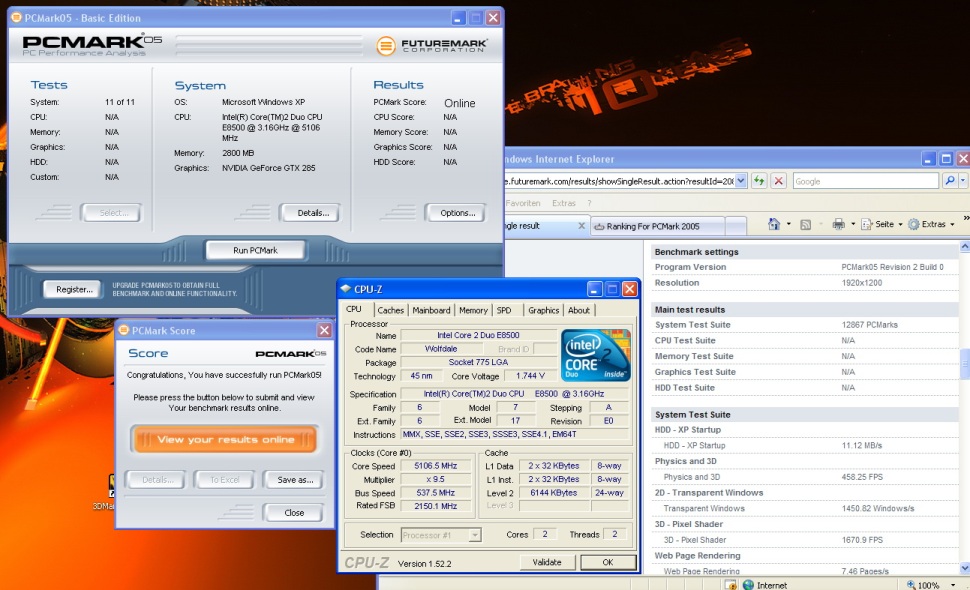The width and height of the screenshot is (970, 590).
Task: Click the Rated FSB 2150.1 MHz value
Action: (x=436, y=506)
